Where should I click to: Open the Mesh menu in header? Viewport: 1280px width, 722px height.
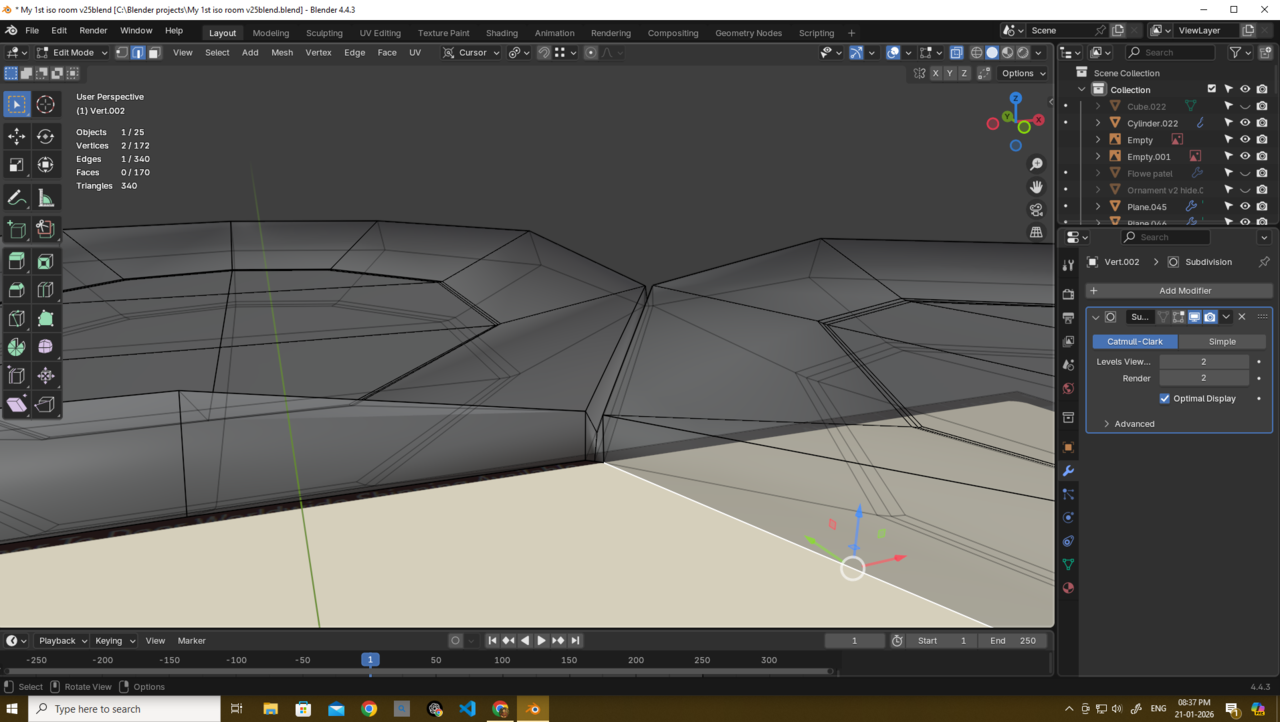click(x=282, y=52)
